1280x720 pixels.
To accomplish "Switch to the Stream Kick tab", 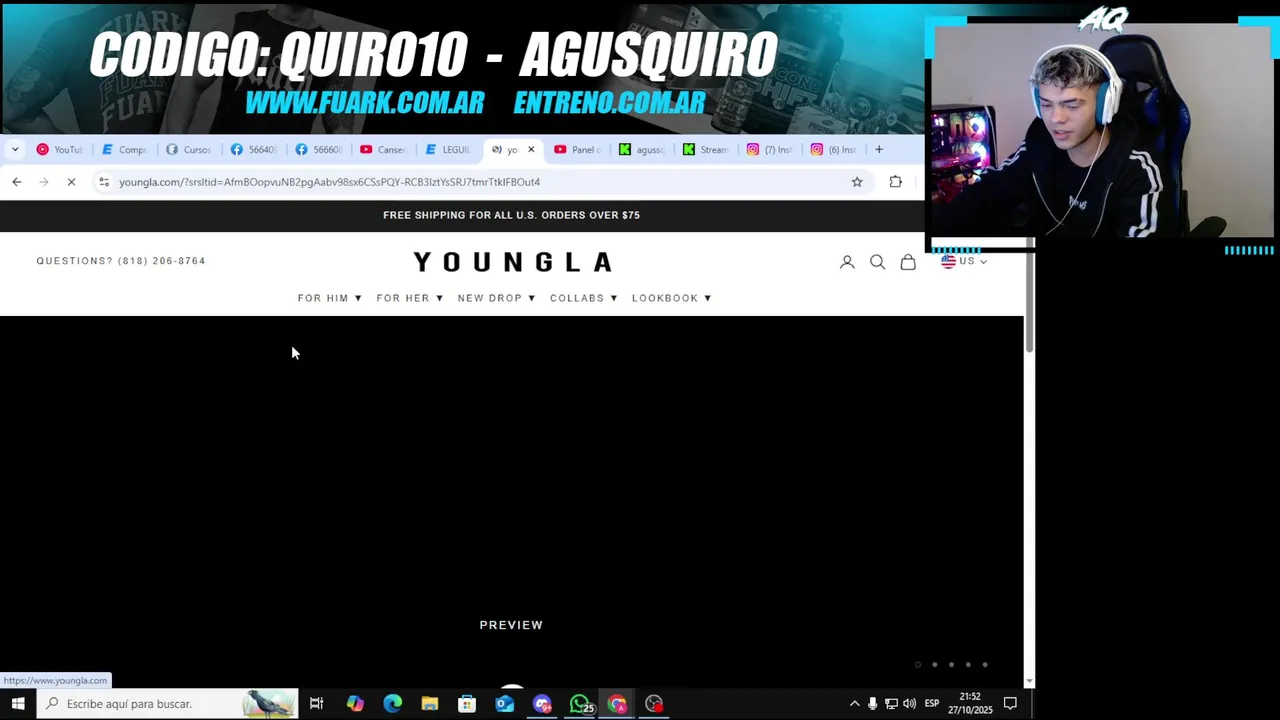I will click(706, 150).
